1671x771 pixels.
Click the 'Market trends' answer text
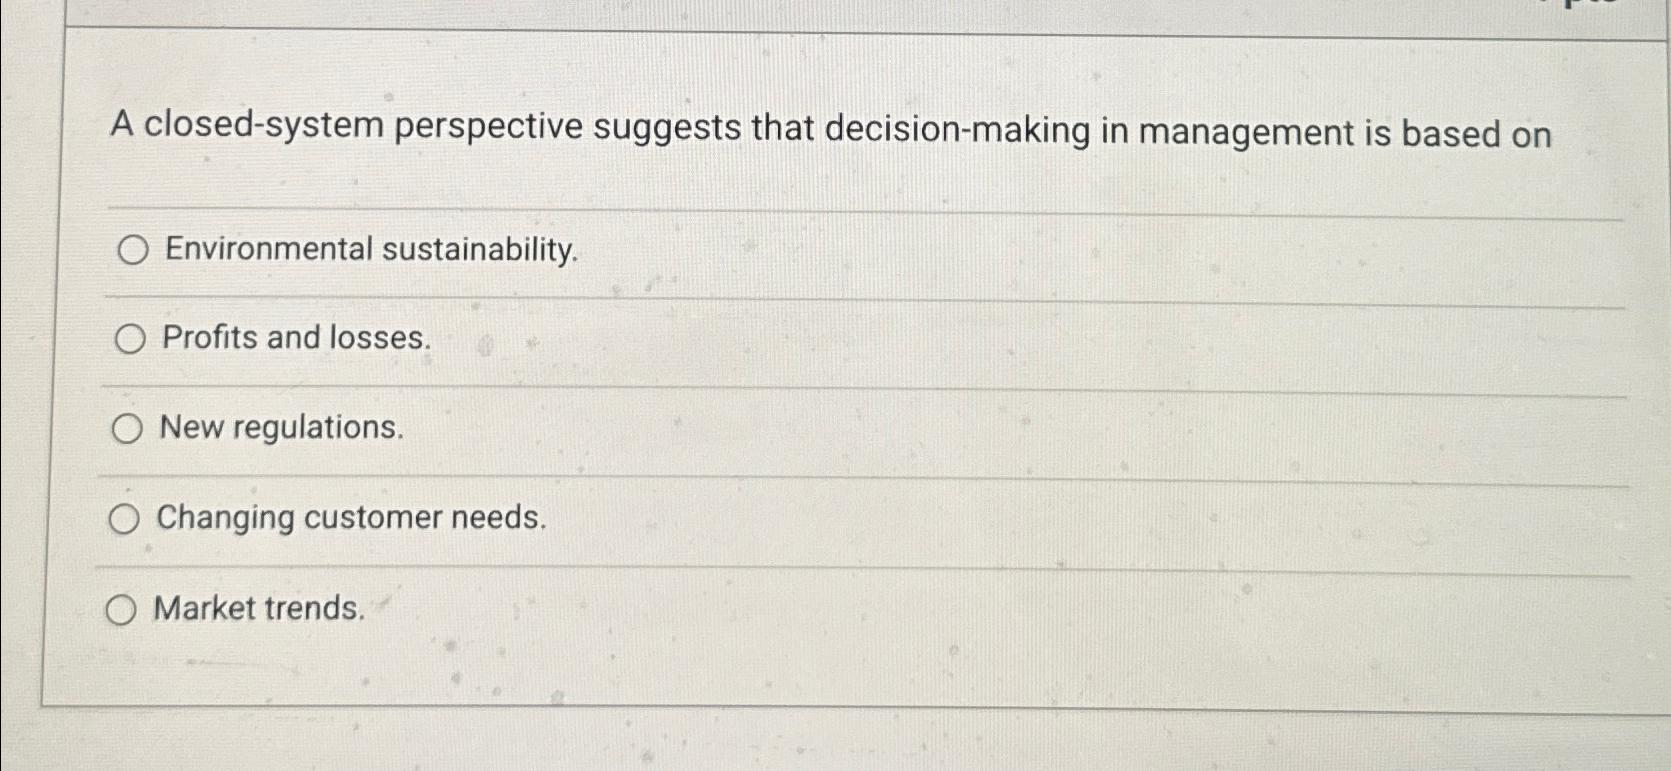[x=258, y=608]
